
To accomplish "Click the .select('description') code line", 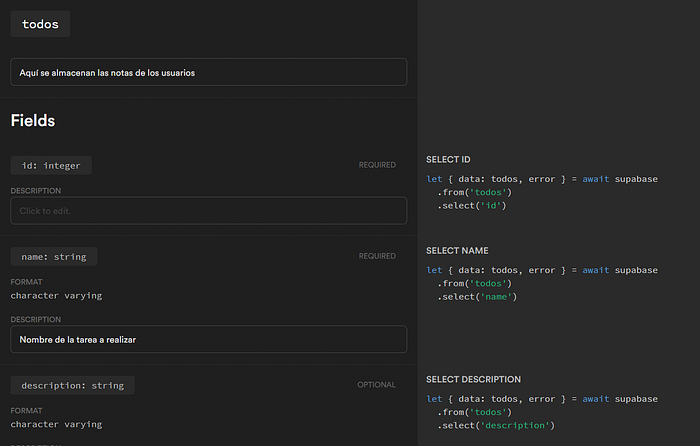I will click(496, 425).
